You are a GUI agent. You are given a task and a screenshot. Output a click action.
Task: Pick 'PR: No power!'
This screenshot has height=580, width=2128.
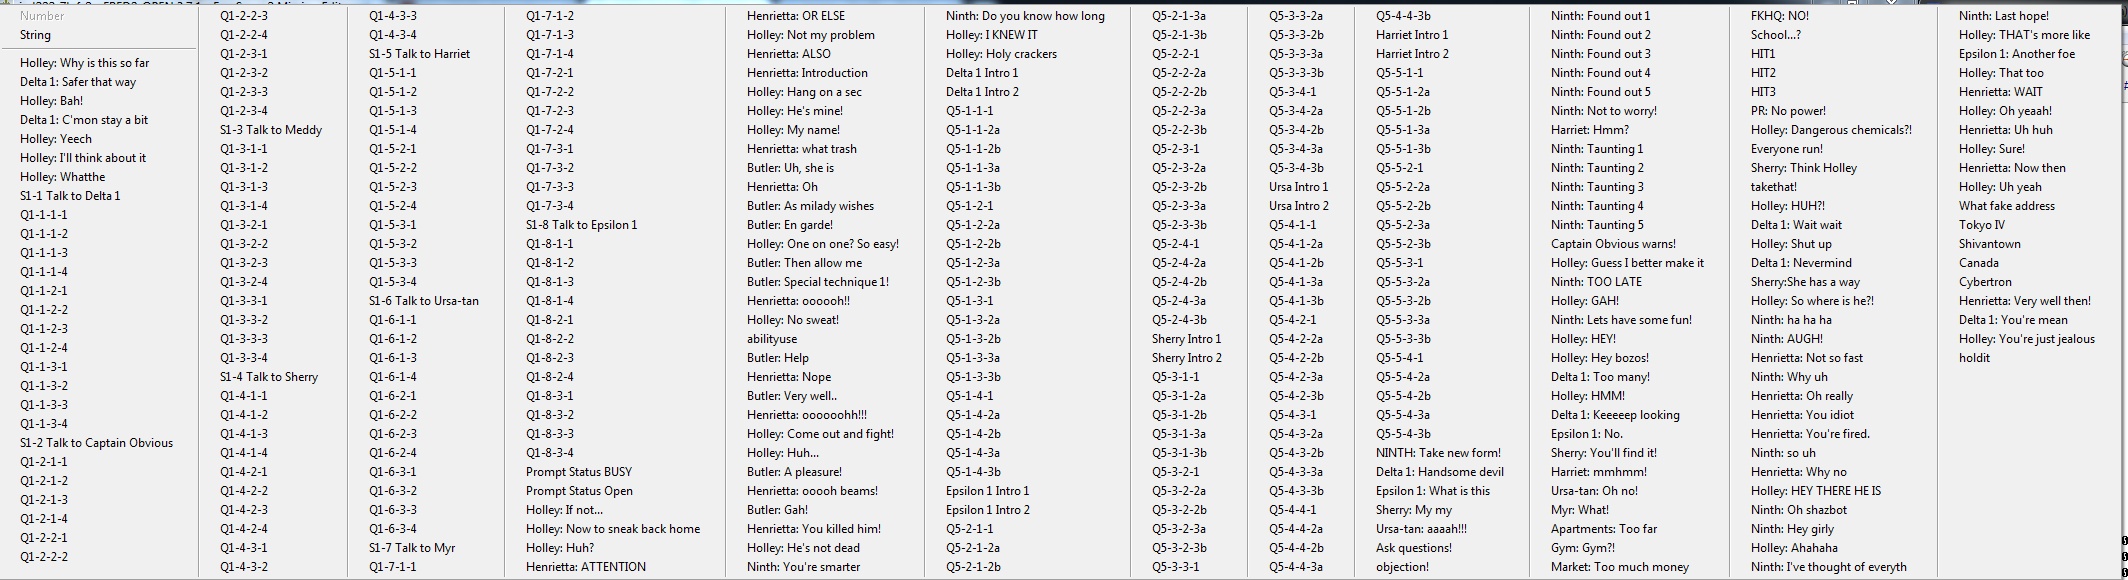point(1788,111)
